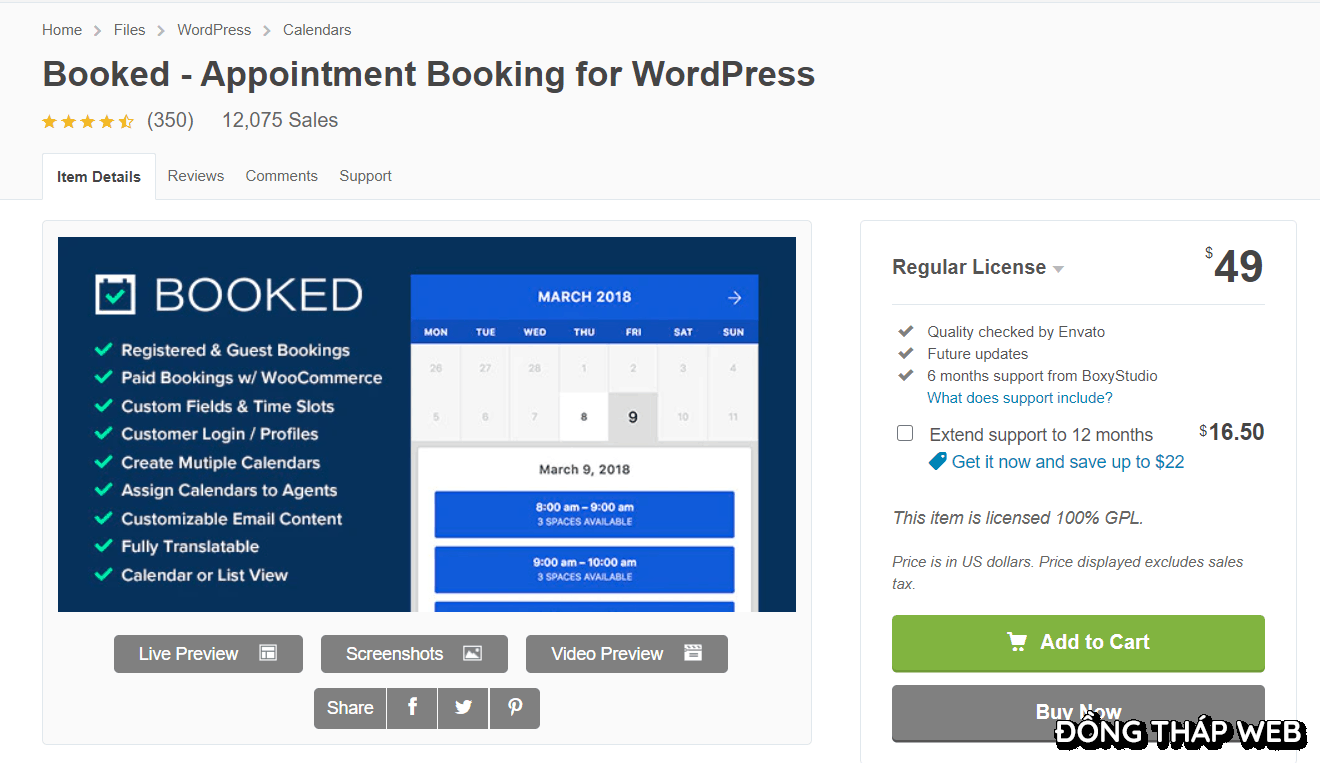The image size is (1320, 763).
Task: Click the star rating icons
Action: point(88,121)
